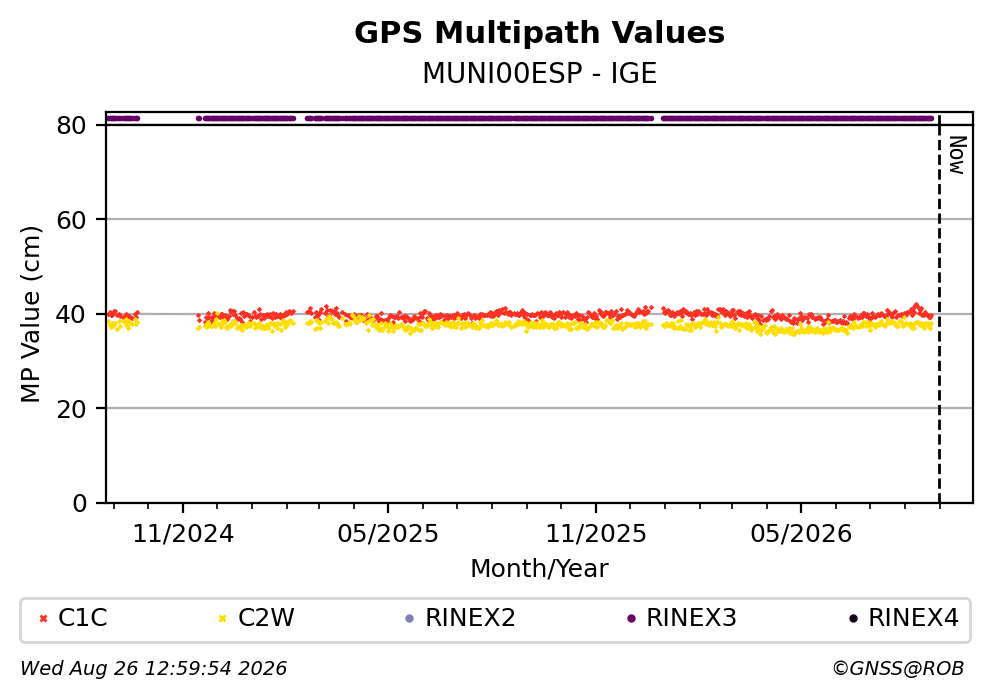
Task: Click the 11/2025 x-axis tick label
Action: tap(596, 534)
